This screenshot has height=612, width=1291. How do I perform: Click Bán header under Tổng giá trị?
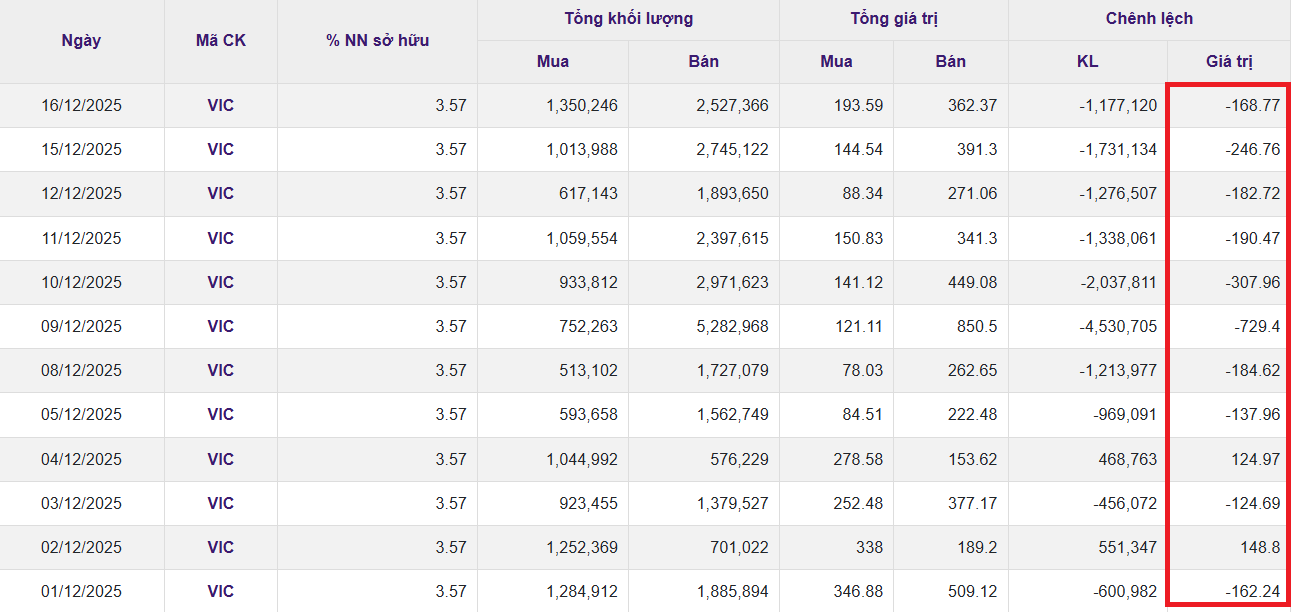coord(950,61)
